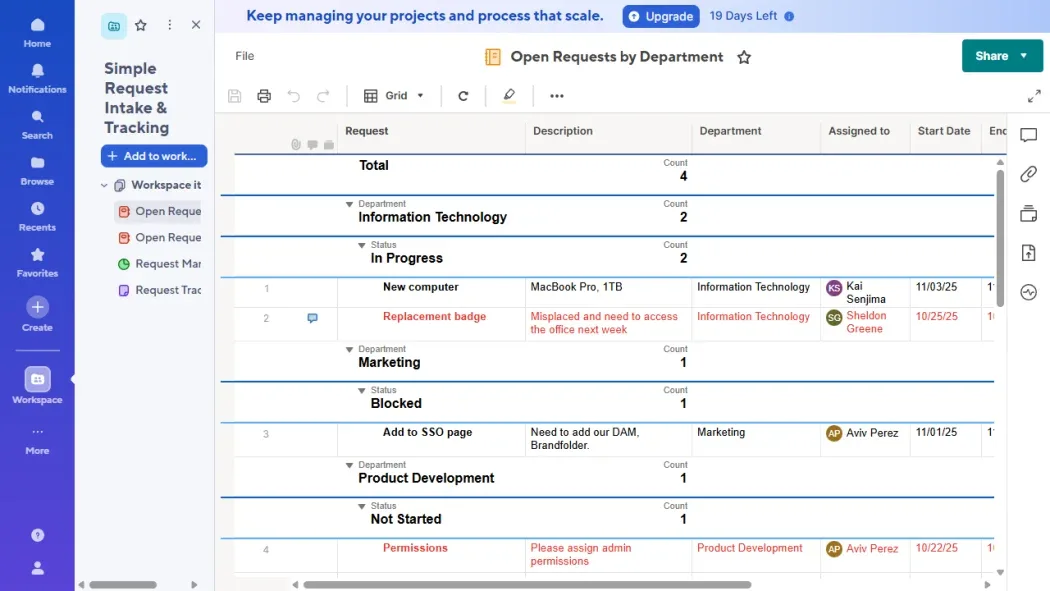The width and height of the screenshot is (1050, 591).
Task: Click the workspace panel horizontal scrollbar
Action: (x=123, y=585)
